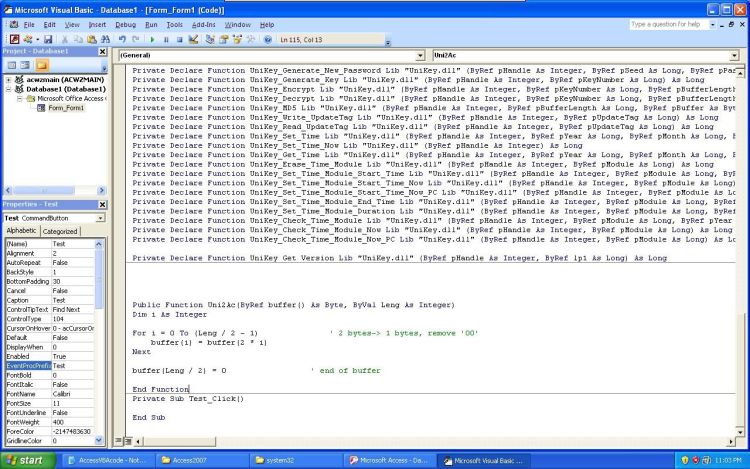The image size is (750, 469).
Task: Switch to the AccessVBAcode Notepad taskbar button
Action: pyautogui.click(x=109, y=460)
